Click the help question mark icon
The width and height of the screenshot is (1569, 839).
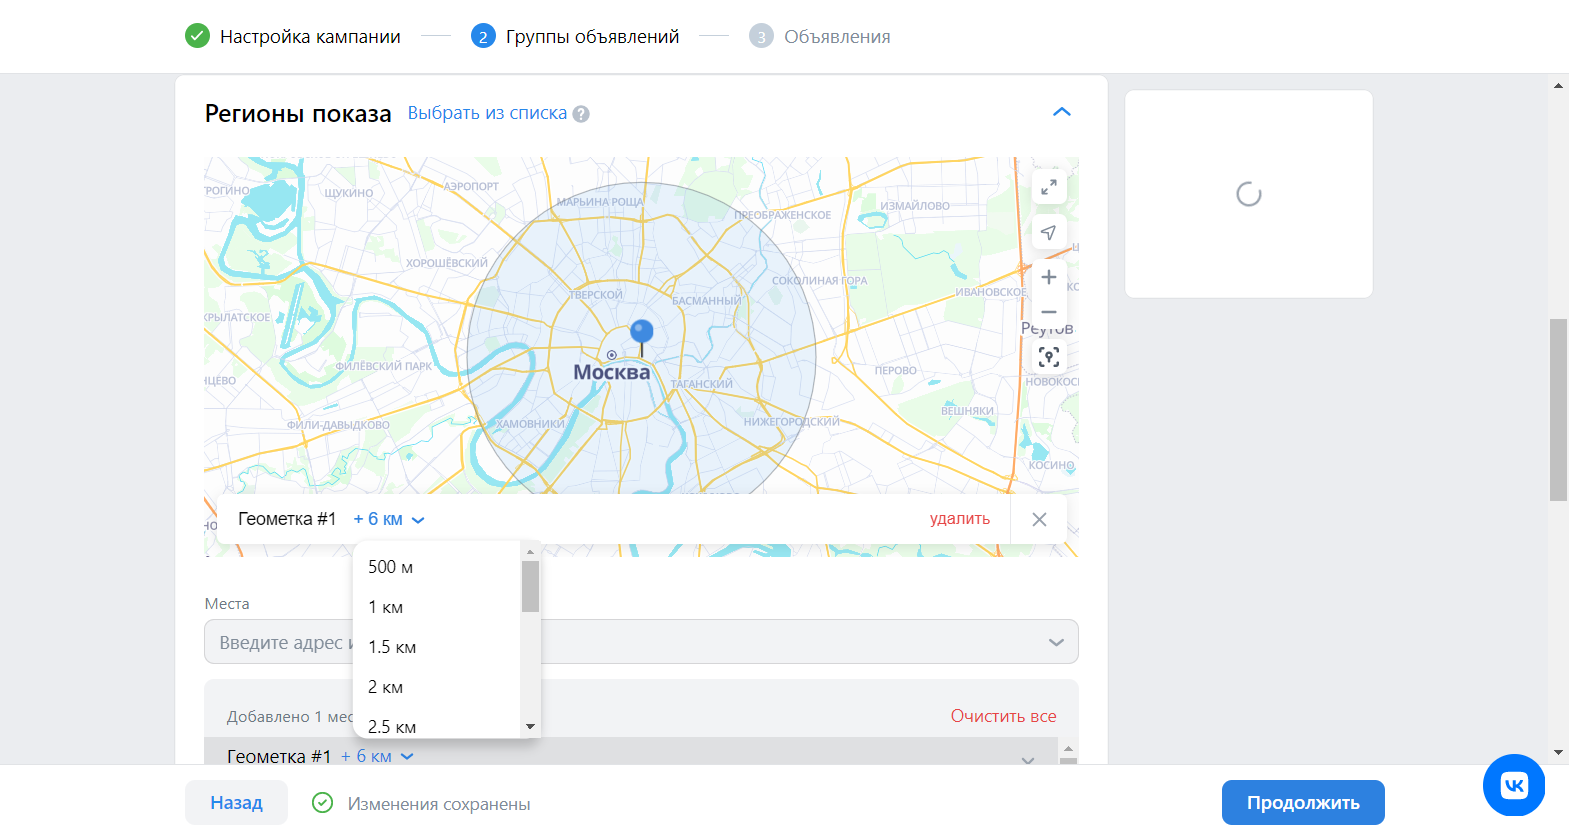(581, 114)
